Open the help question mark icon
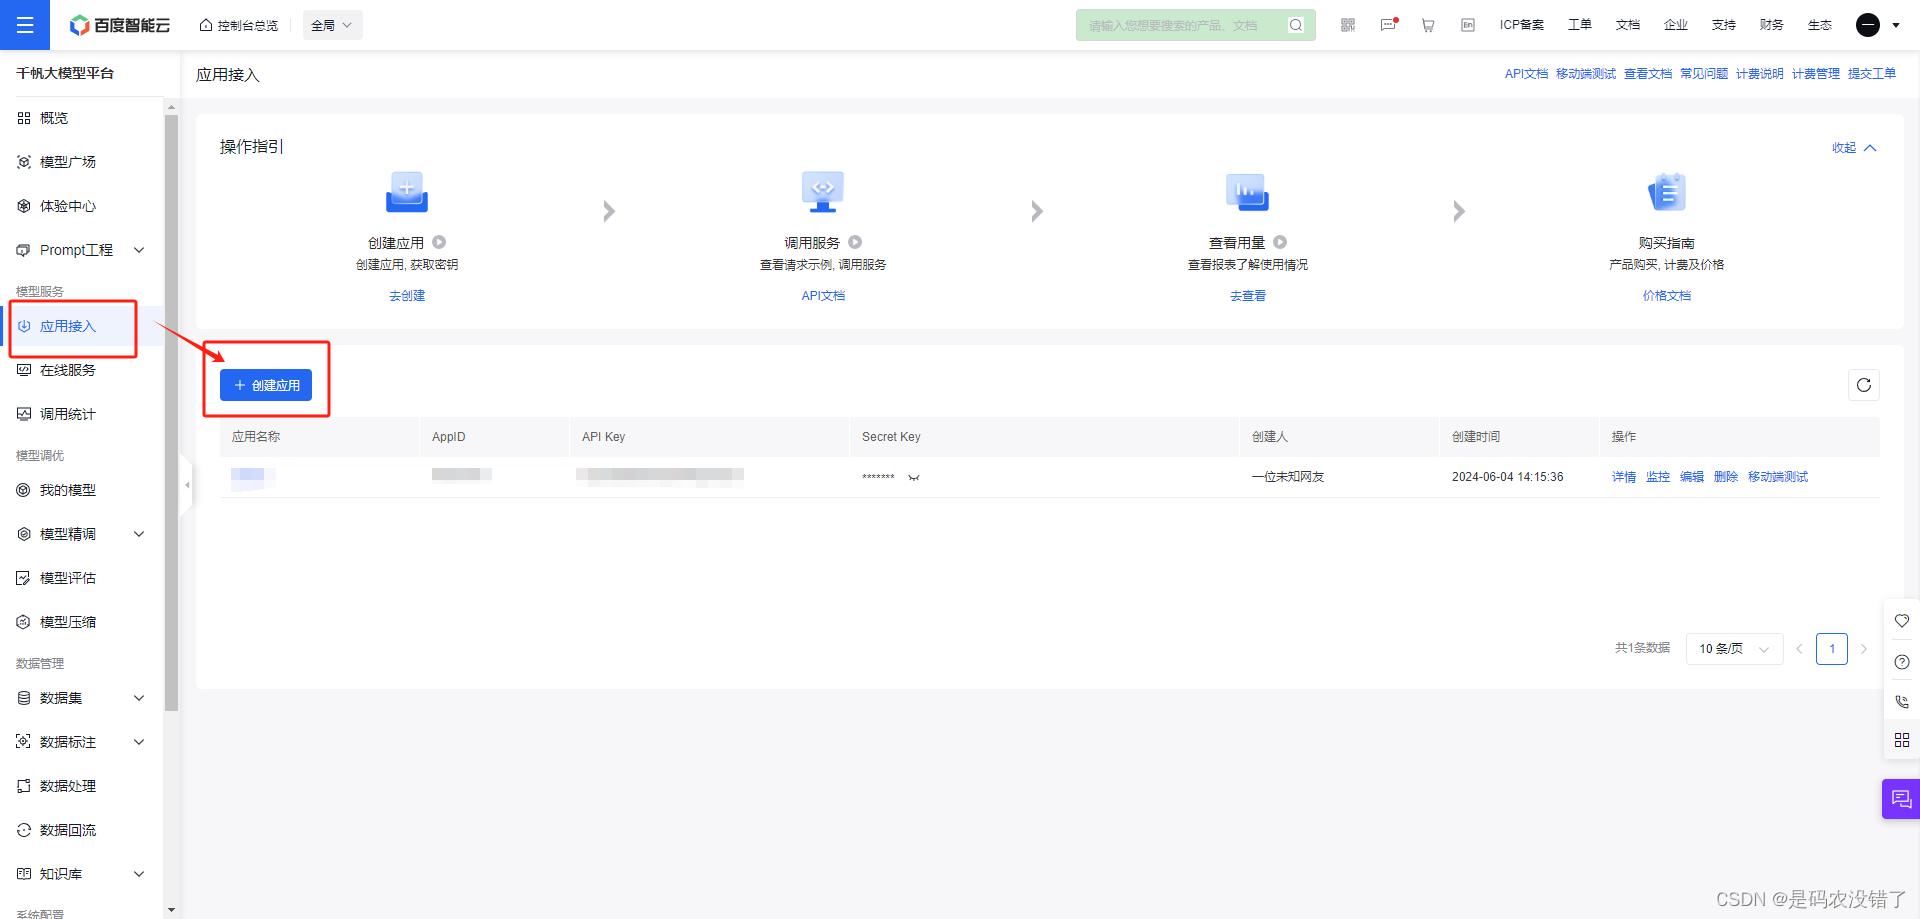Image resolution: width=1920 pixels, height=919 pixels. click(x=1902, y=662)
